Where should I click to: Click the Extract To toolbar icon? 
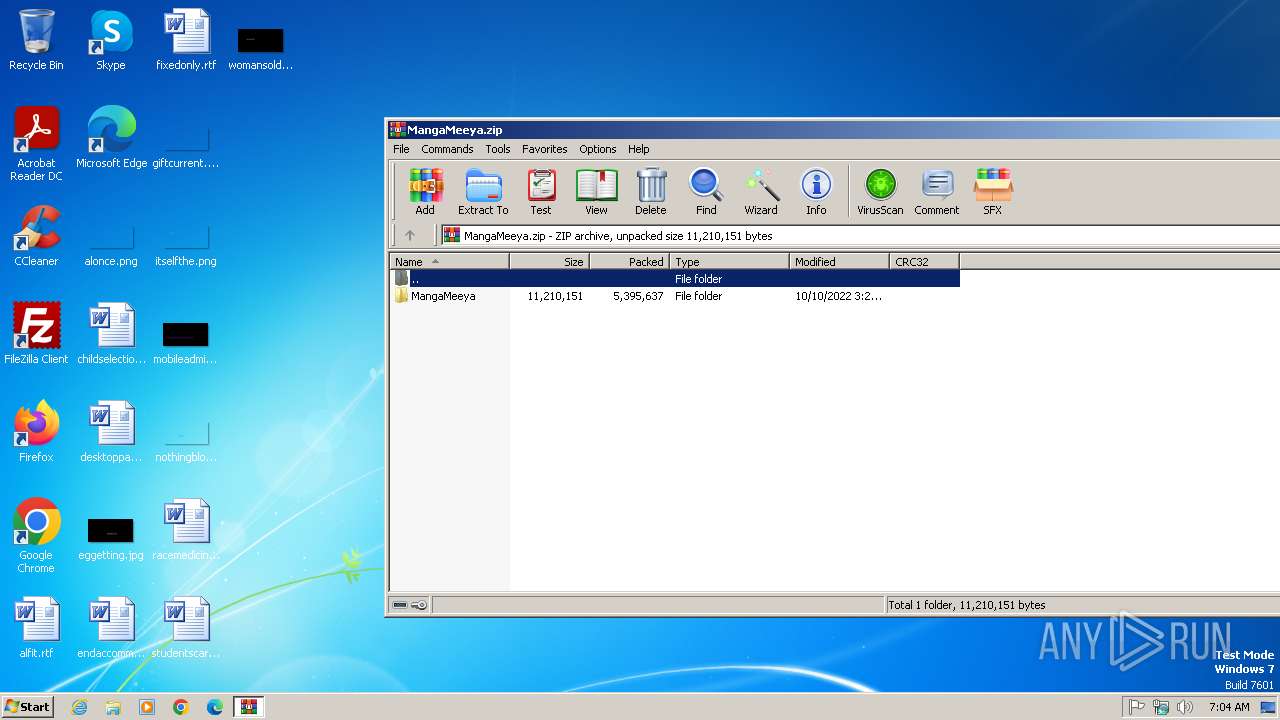point(483,191)
